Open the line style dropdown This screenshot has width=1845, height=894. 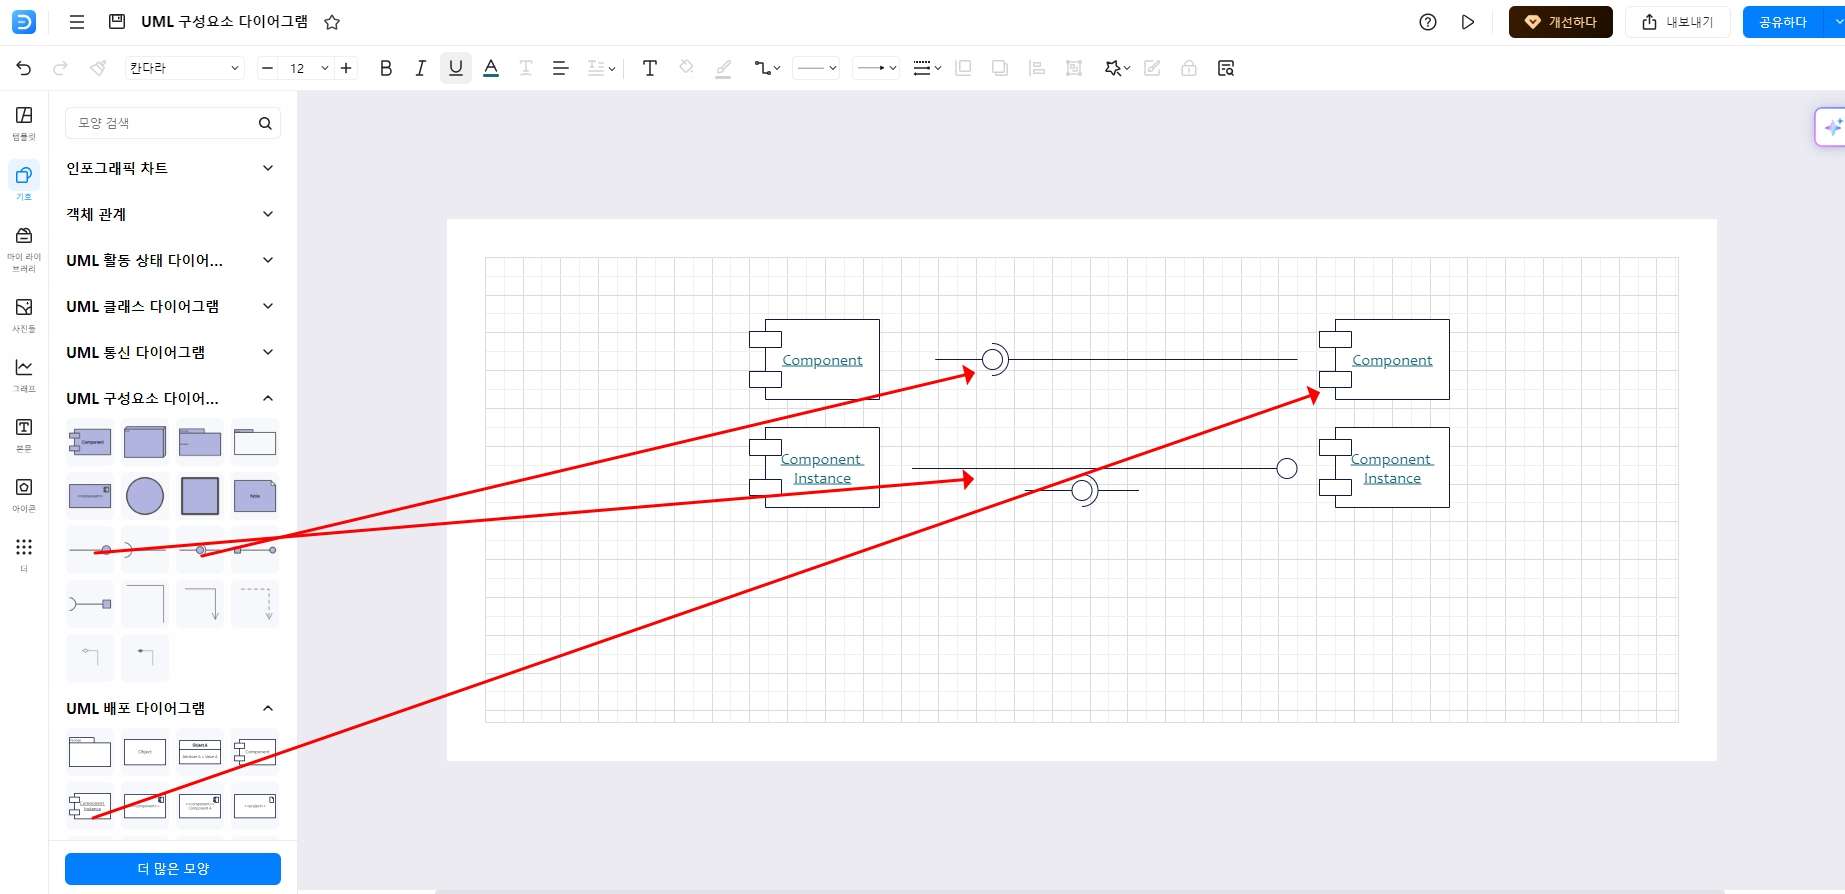[x=816, y=68]
